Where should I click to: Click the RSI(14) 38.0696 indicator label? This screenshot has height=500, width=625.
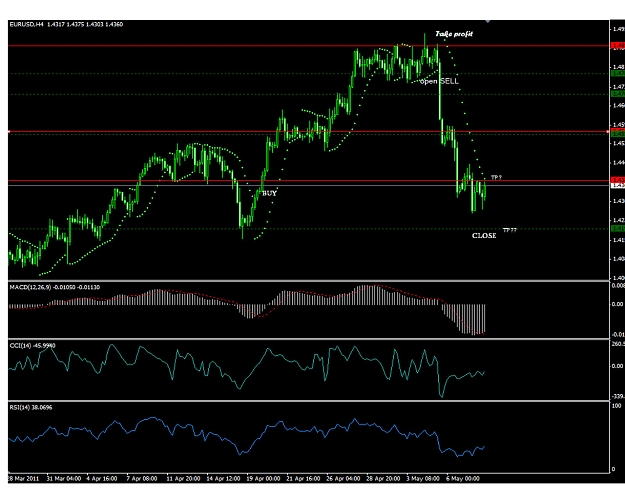click(31, 407)
